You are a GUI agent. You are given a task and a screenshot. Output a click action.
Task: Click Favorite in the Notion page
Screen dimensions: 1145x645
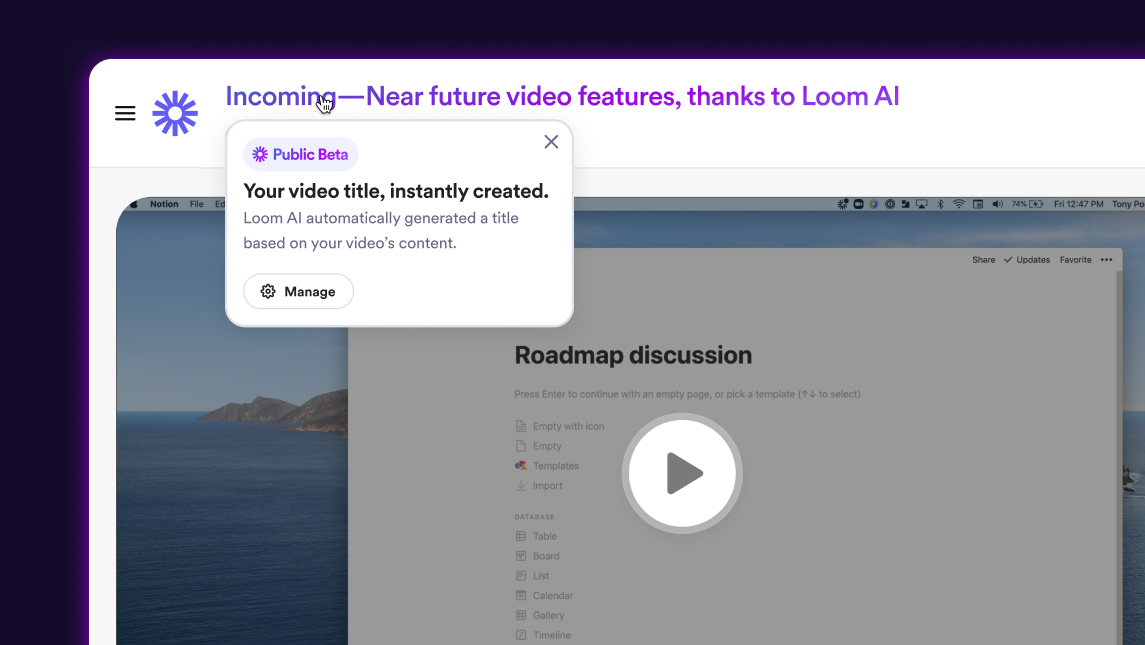click(1076, 260)
